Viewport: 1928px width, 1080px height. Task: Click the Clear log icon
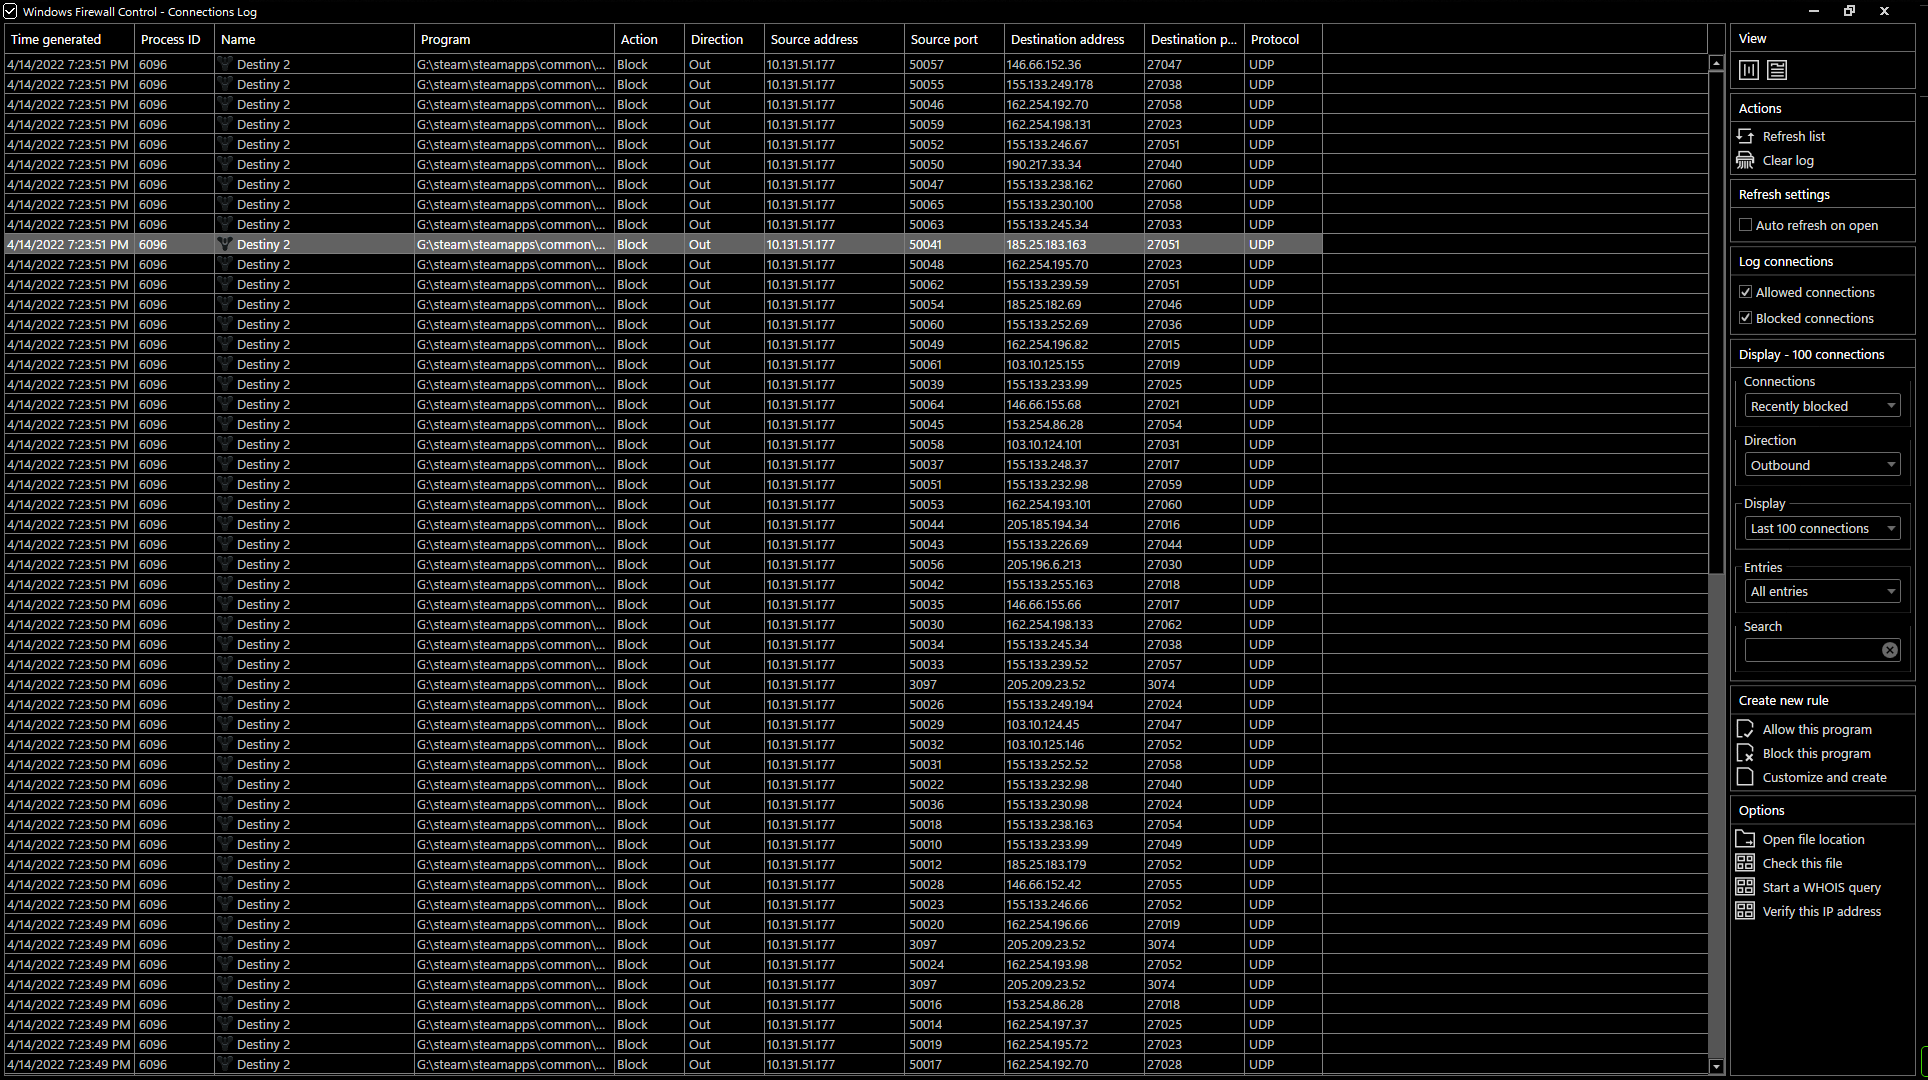[x=1746, y=160]
